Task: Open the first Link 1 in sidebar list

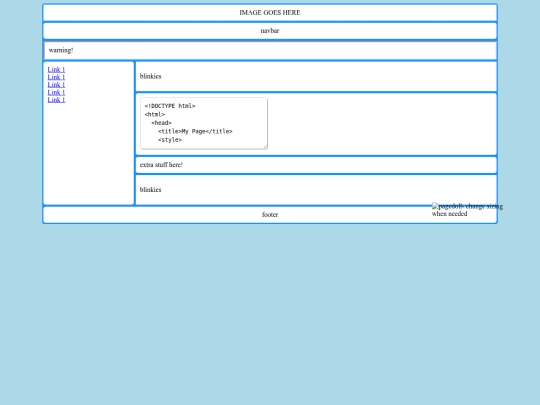Action: click(x=56, y=70)
